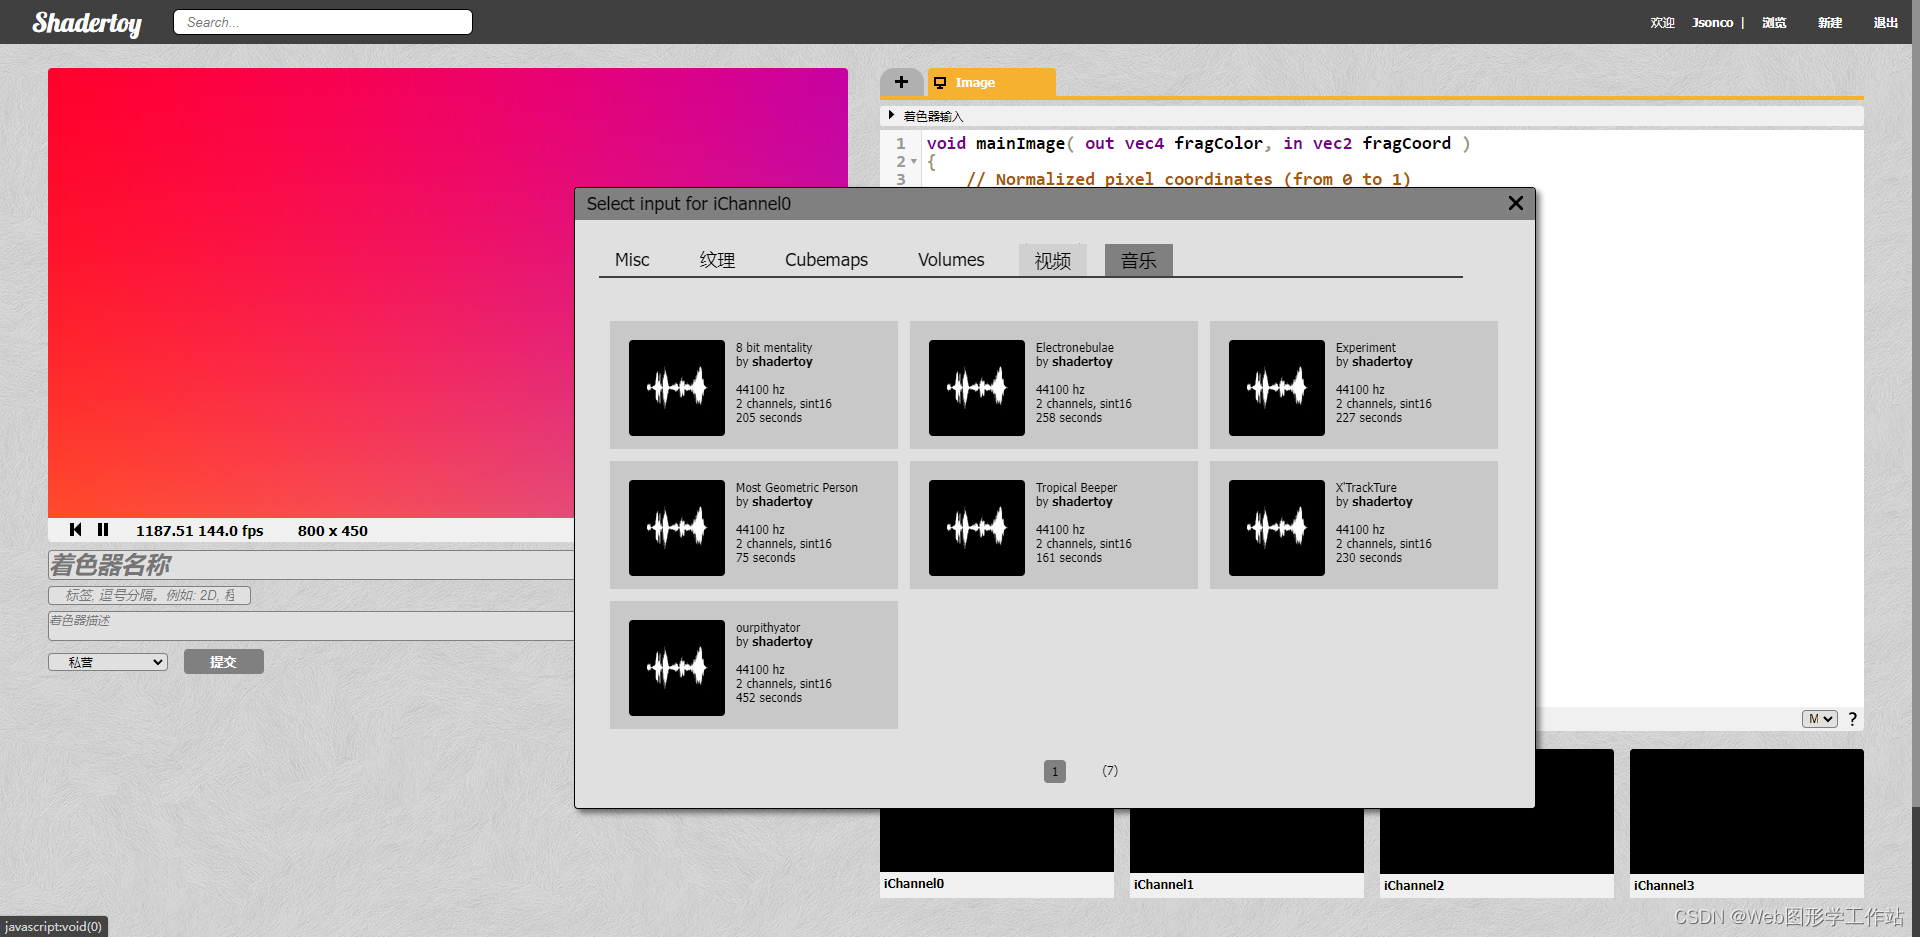Switch to the 视频 tab
The image size is (1920, 937).
coord(1053,260)
